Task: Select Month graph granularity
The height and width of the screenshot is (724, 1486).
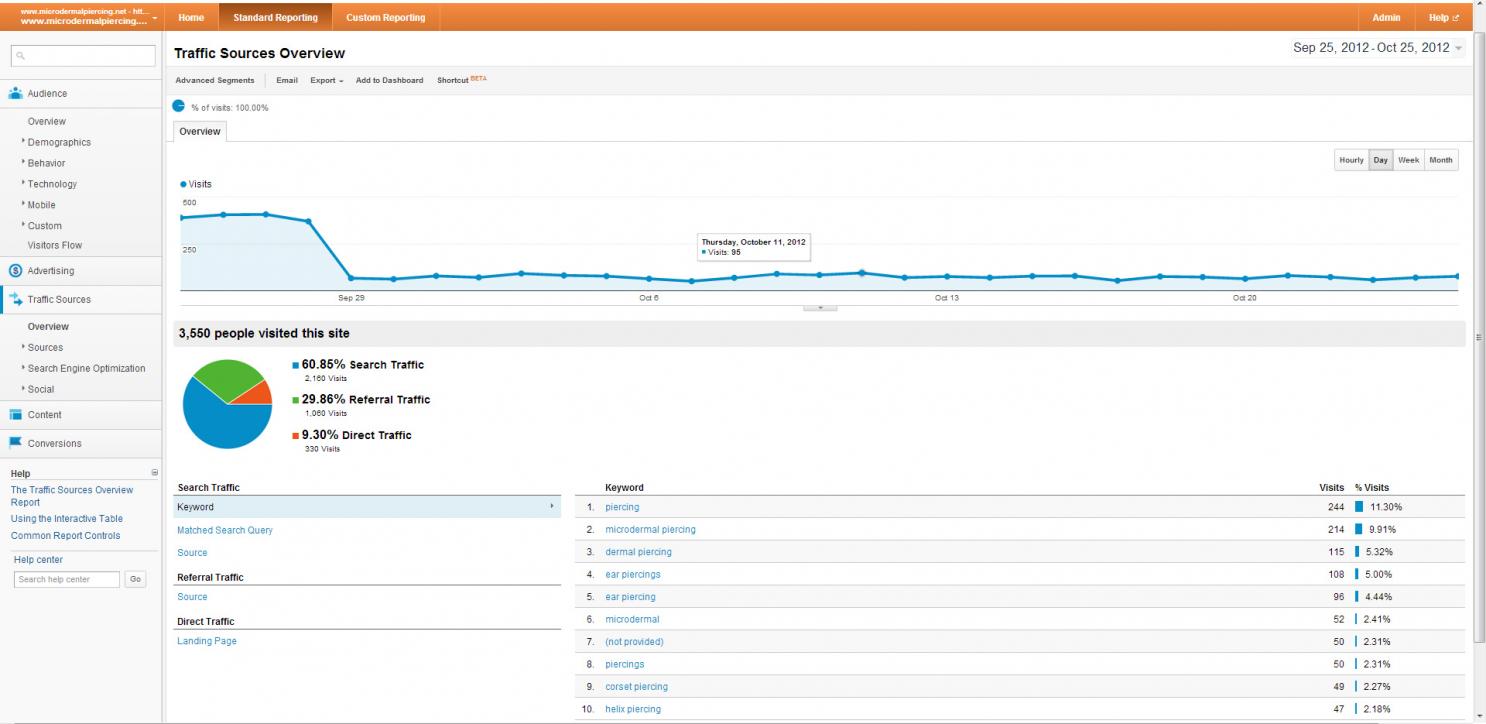Action: [1441, 160]
